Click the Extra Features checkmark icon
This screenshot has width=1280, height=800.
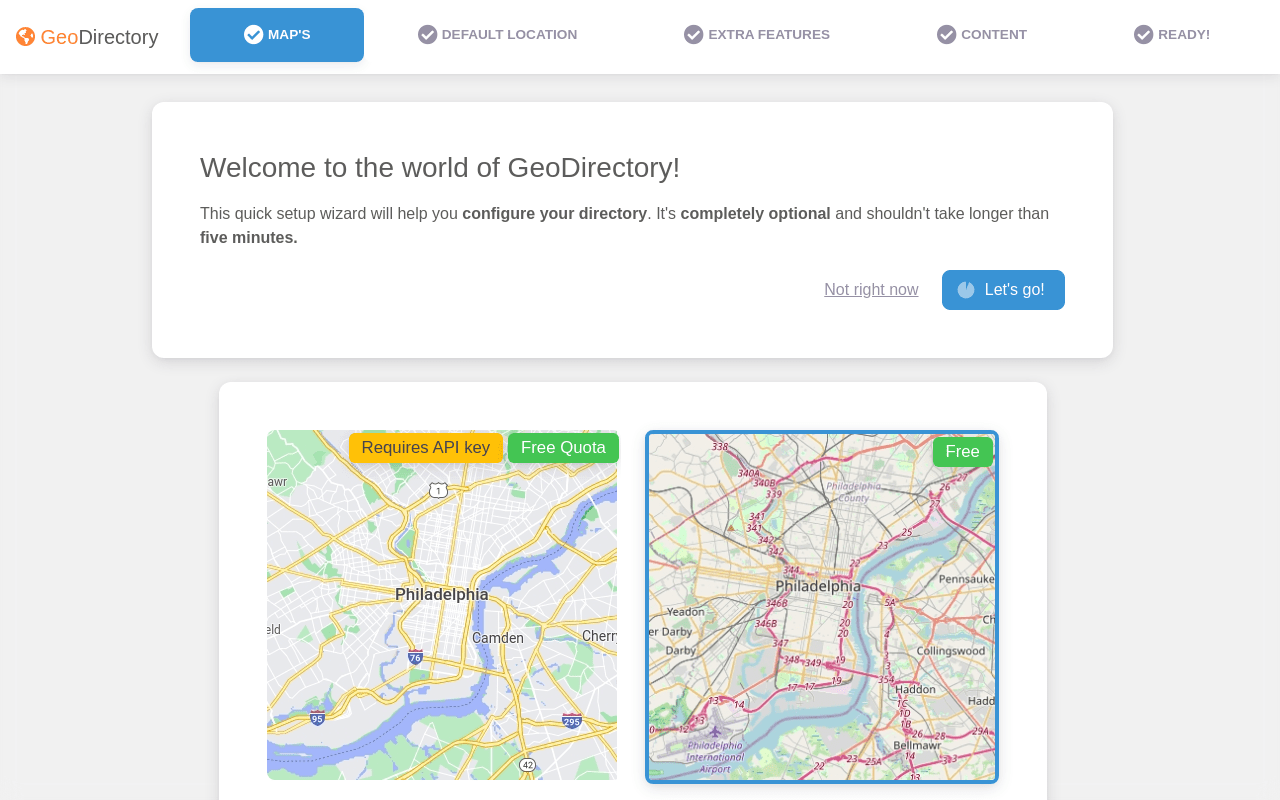pyautogui.click(x=694, y=35)
